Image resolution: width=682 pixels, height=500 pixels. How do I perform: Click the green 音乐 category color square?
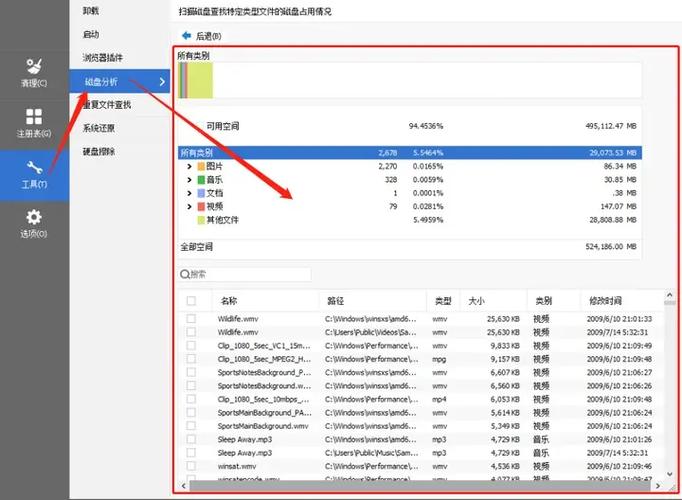(x=201, y=180)
